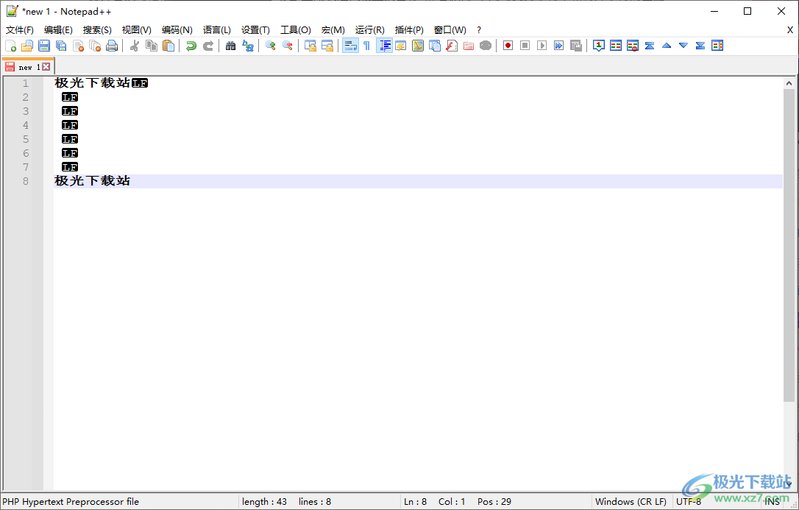Click the Close document toolbar icon

pyautogui.click(x=78, y=46)
